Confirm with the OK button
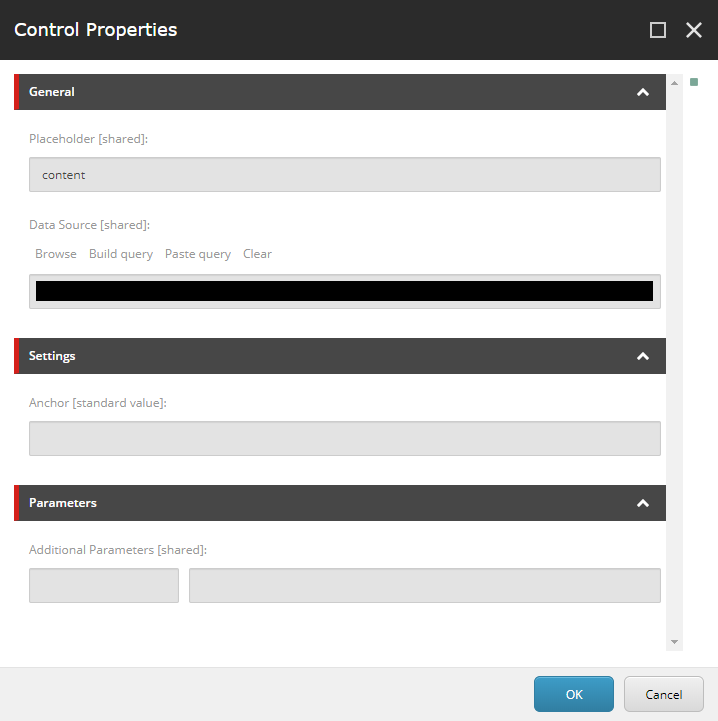Image resolution: width=718 pixels, height=721 pixels. (x=574, y=694)
